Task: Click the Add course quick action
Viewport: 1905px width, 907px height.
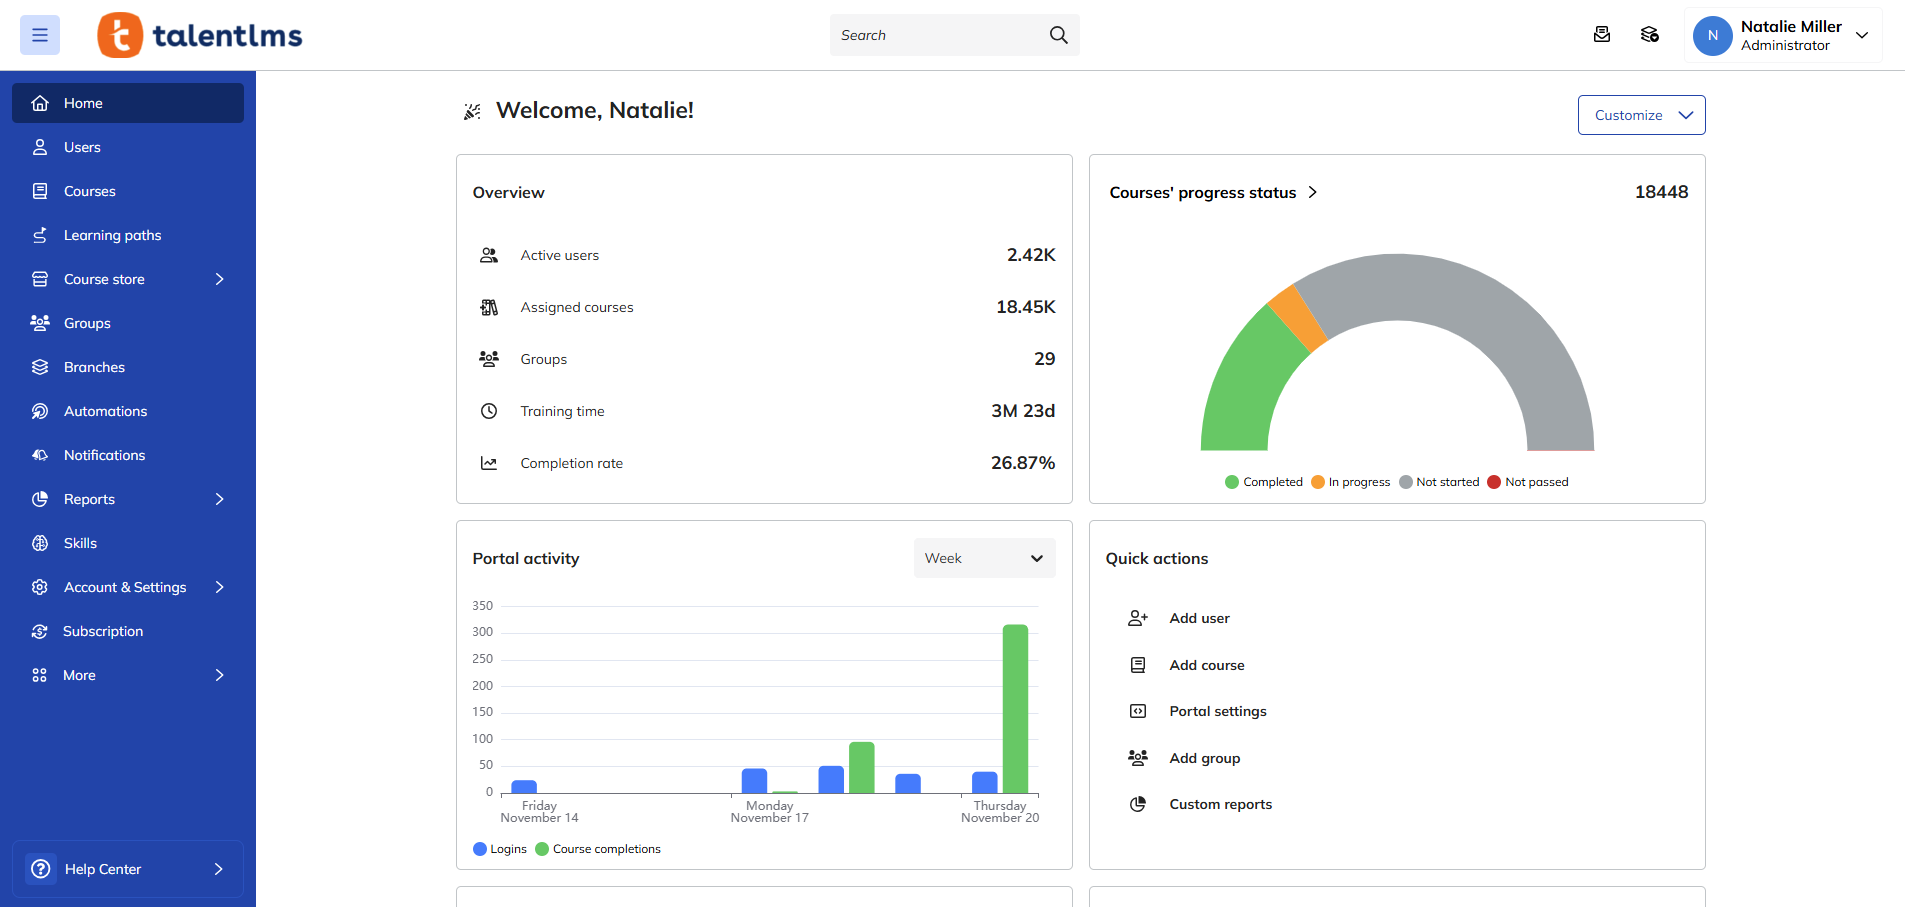Action: [1206, 665]
